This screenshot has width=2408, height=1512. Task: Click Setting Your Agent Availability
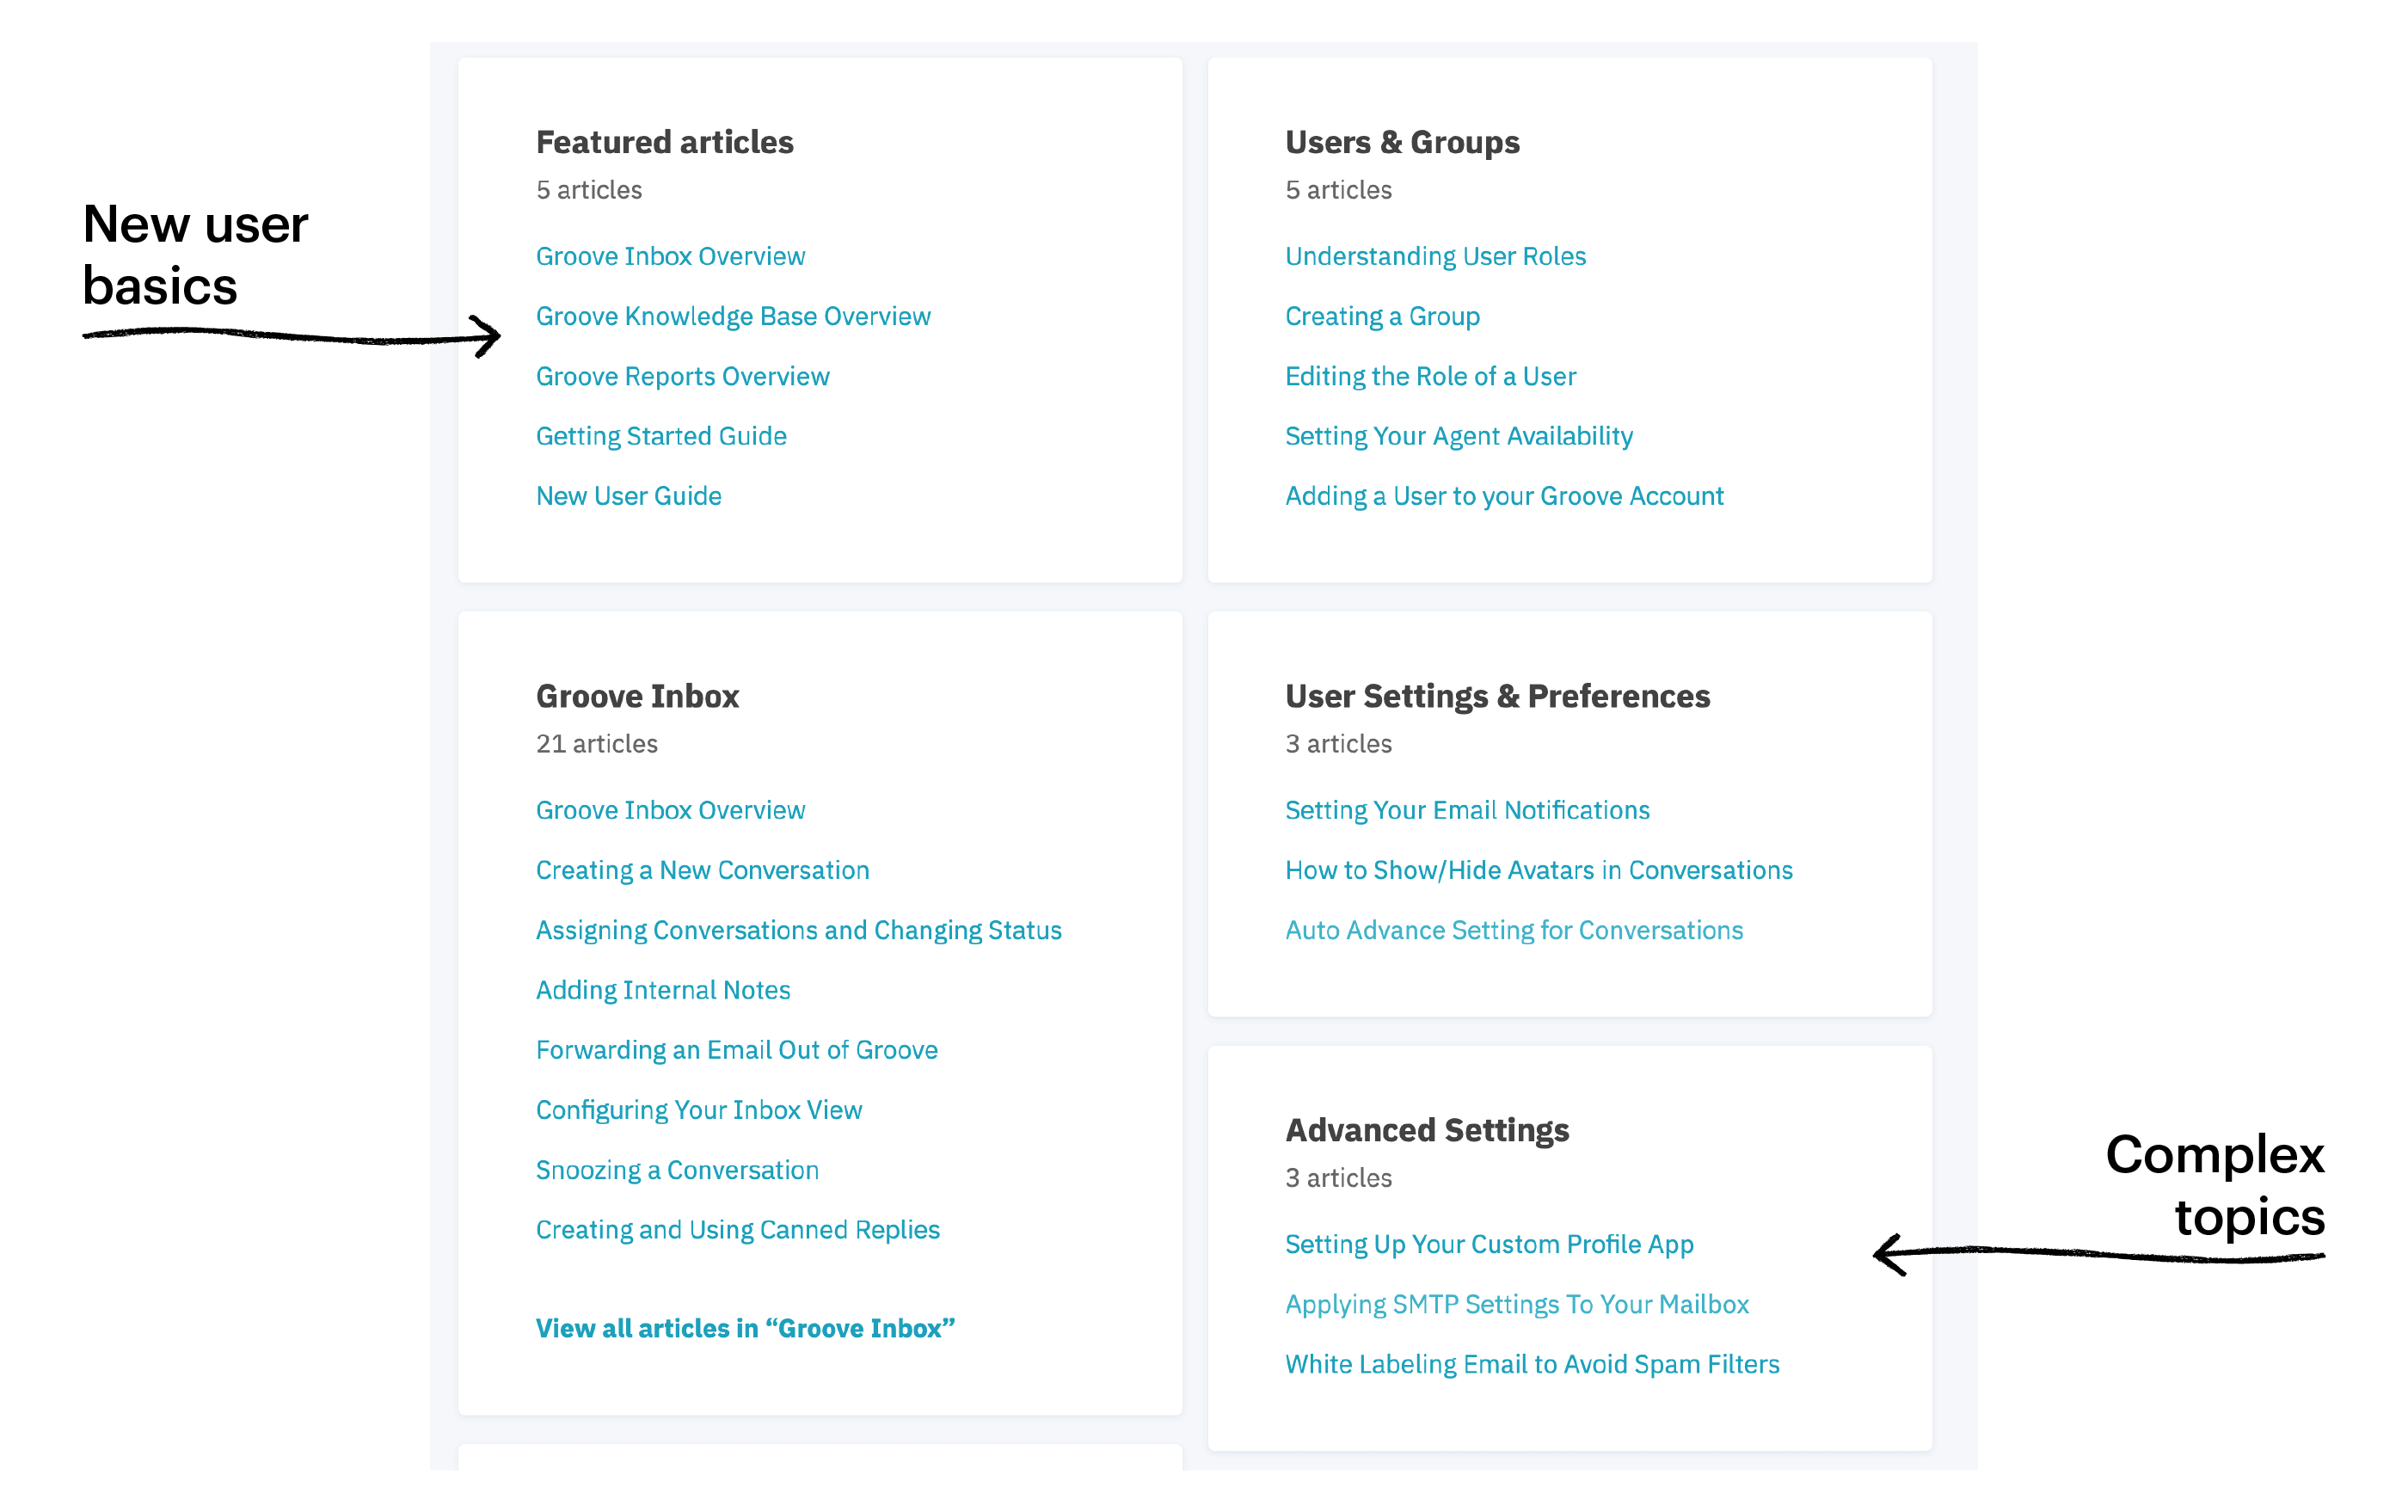pos(1459,433)
